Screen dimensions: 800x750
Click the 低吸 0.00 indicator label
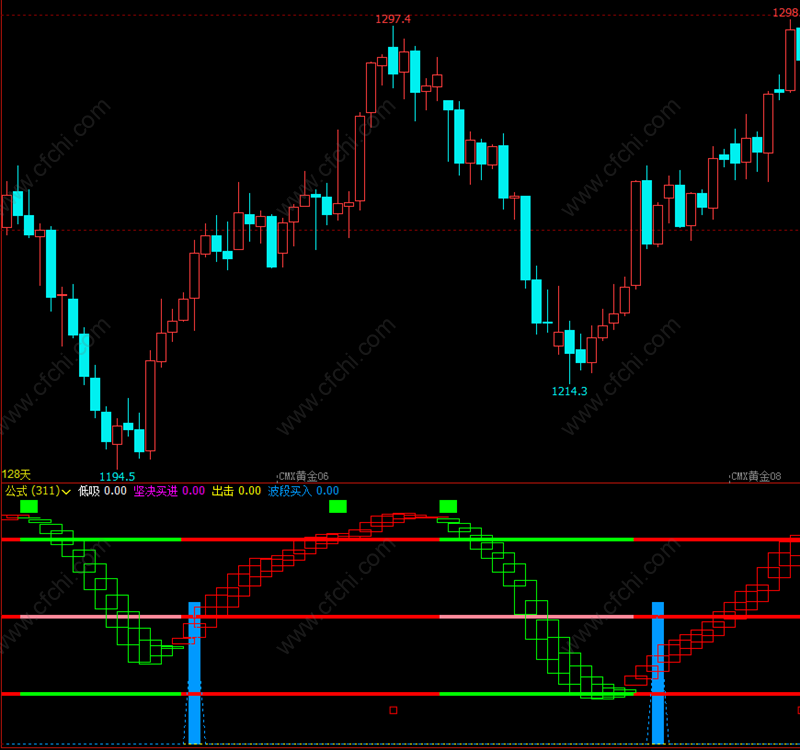[x=102, y=491]
